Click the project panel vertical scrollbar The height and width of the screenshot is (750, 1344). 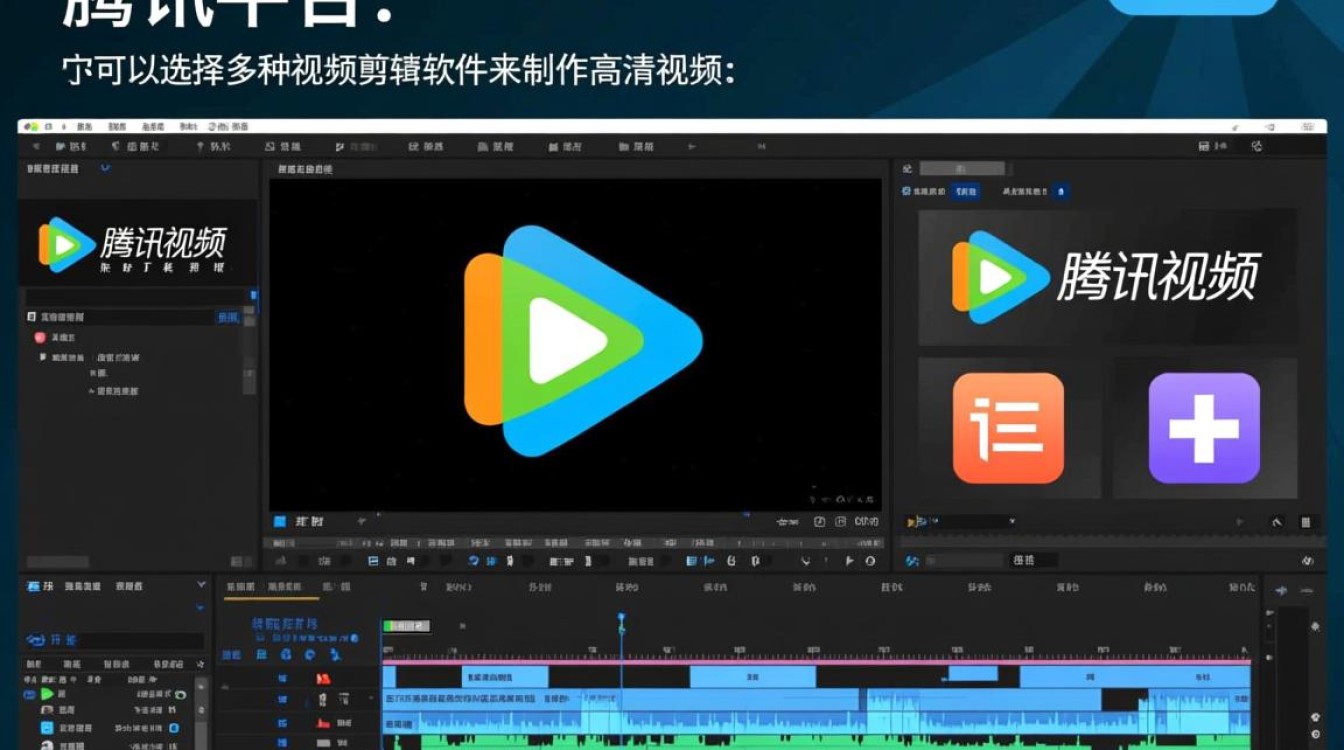coord(249,350)
